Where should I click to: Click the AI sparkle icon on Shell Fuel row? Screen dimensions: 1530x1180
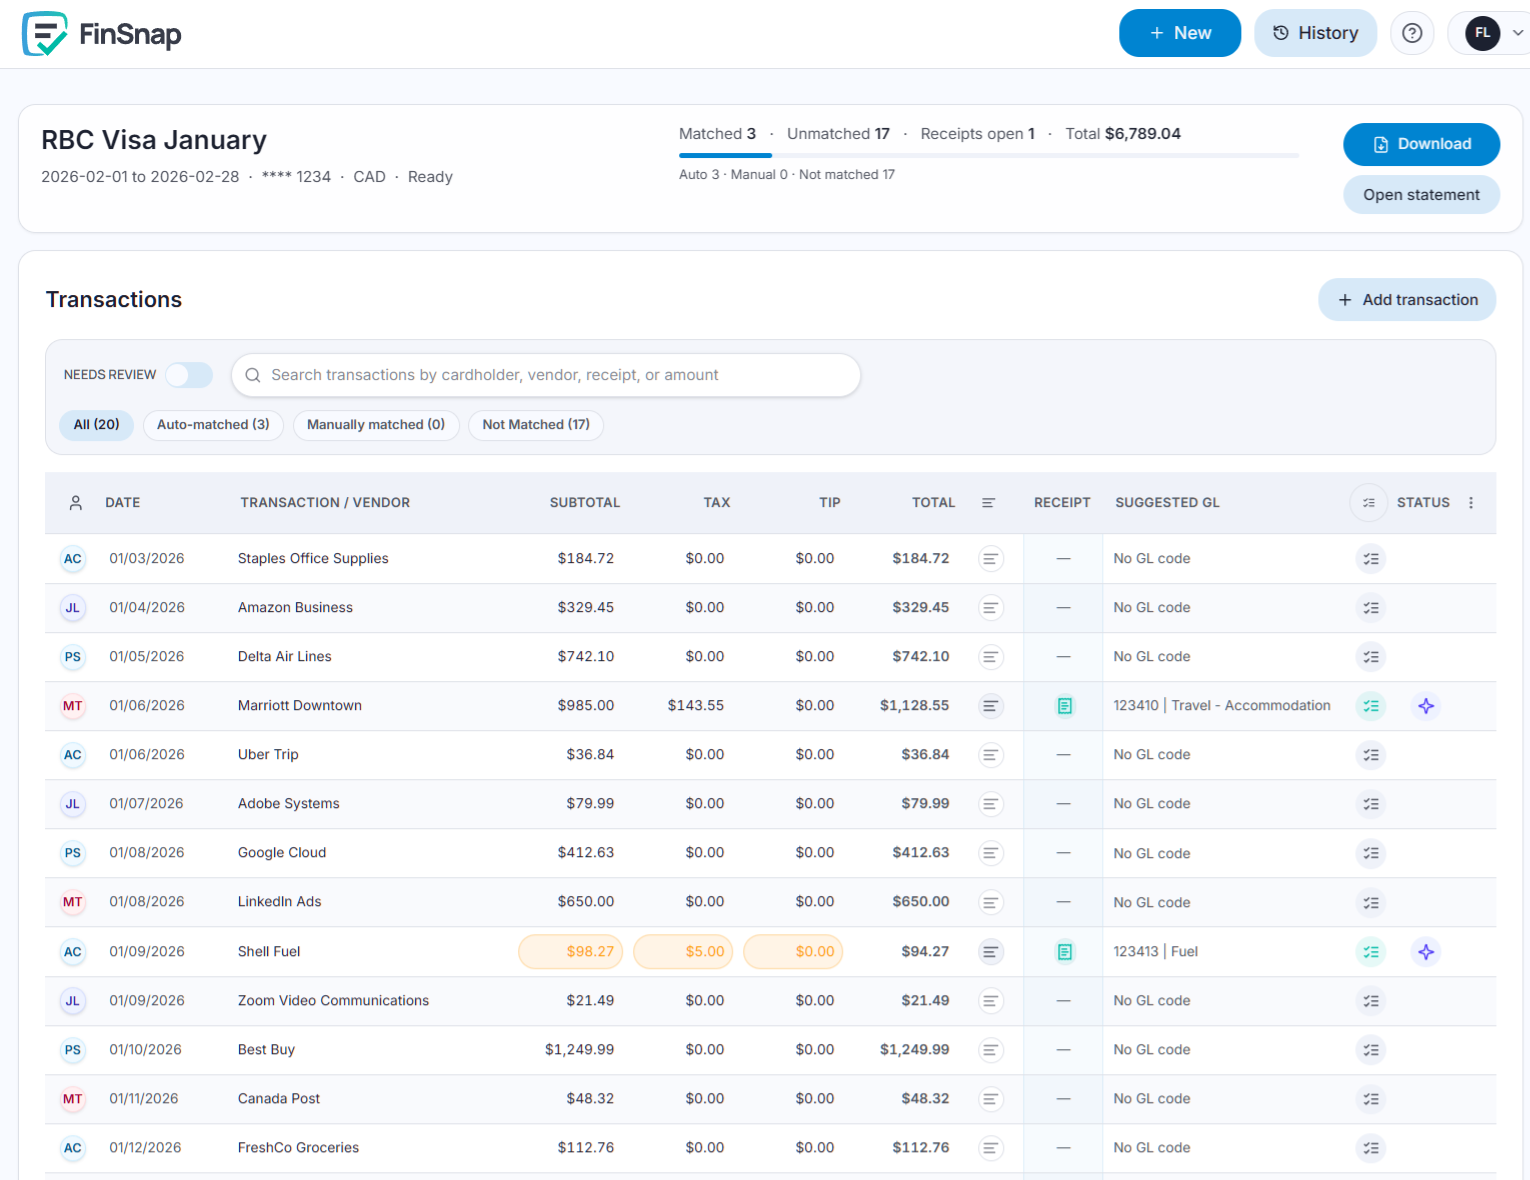tap(1425, 951)
